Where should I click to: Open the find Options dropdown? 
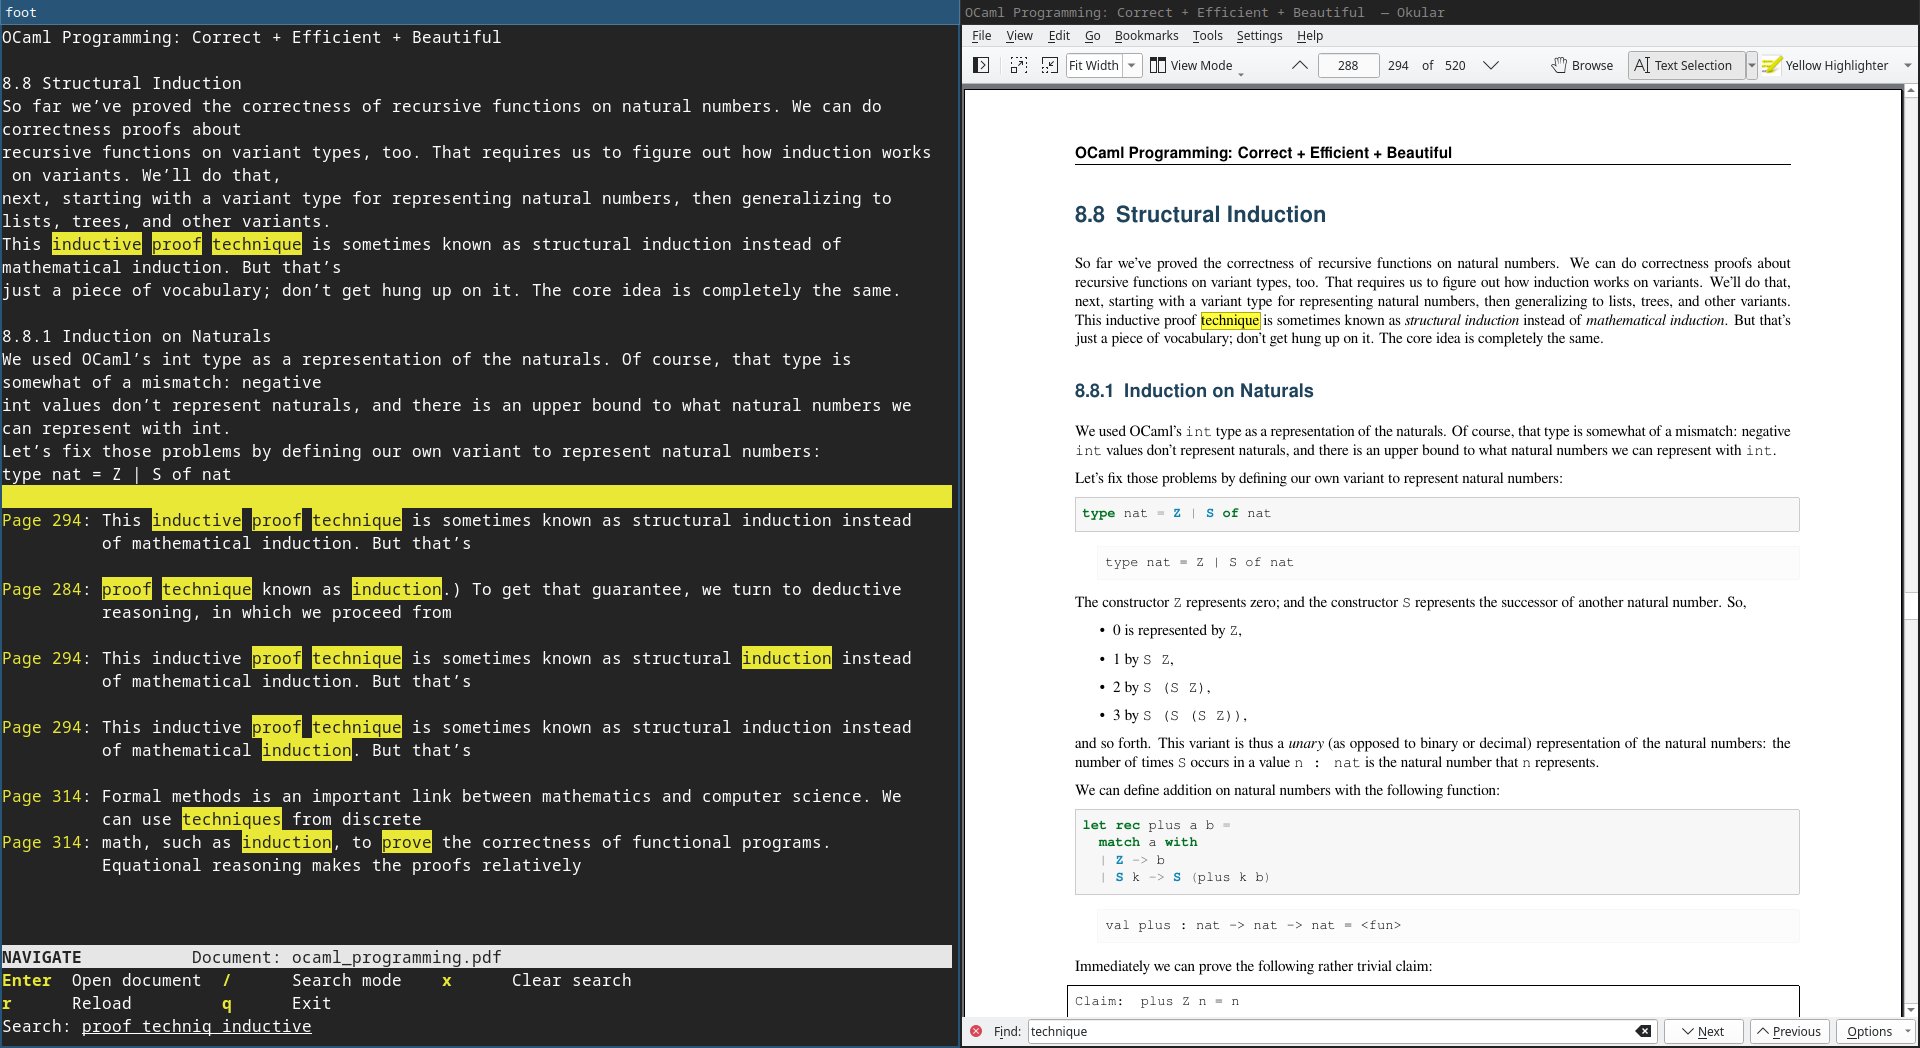[1875, 1031]
